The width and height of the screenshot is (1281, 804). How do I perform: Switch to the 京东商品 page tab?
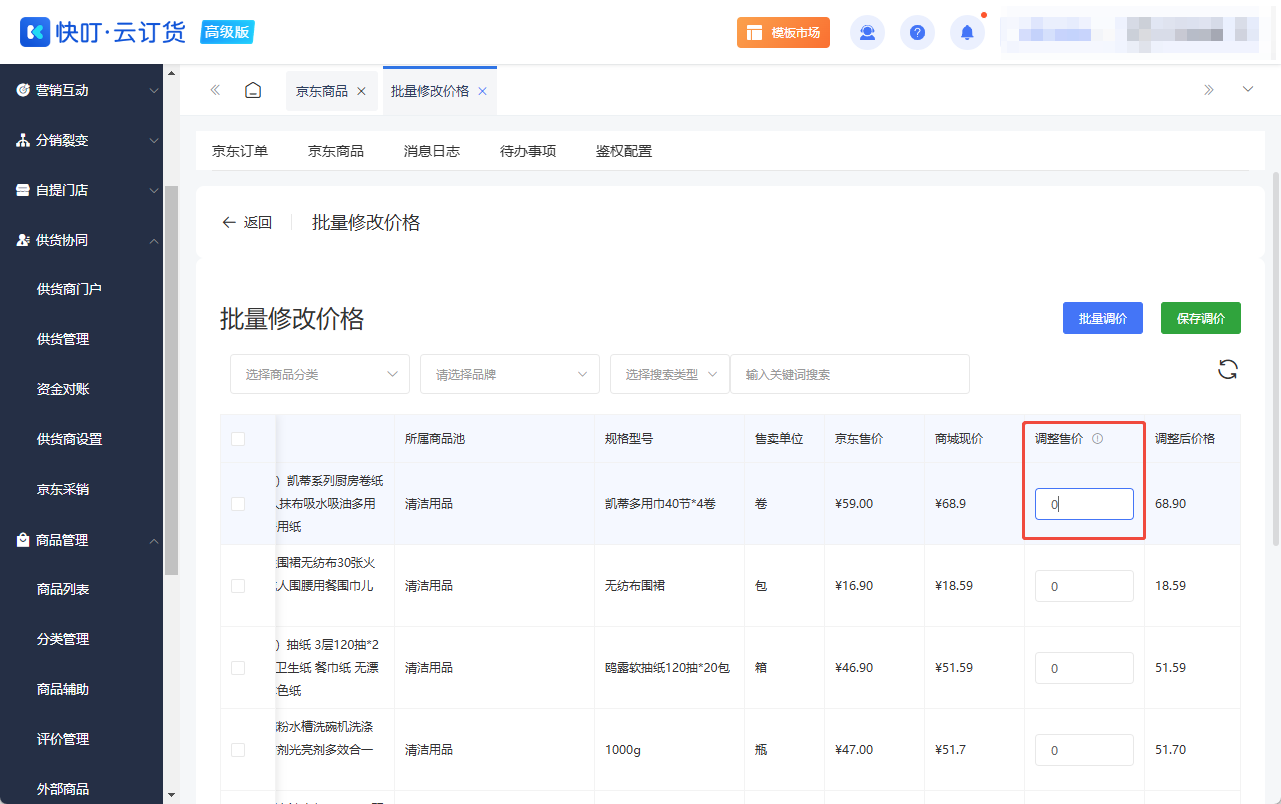[322, 91]
